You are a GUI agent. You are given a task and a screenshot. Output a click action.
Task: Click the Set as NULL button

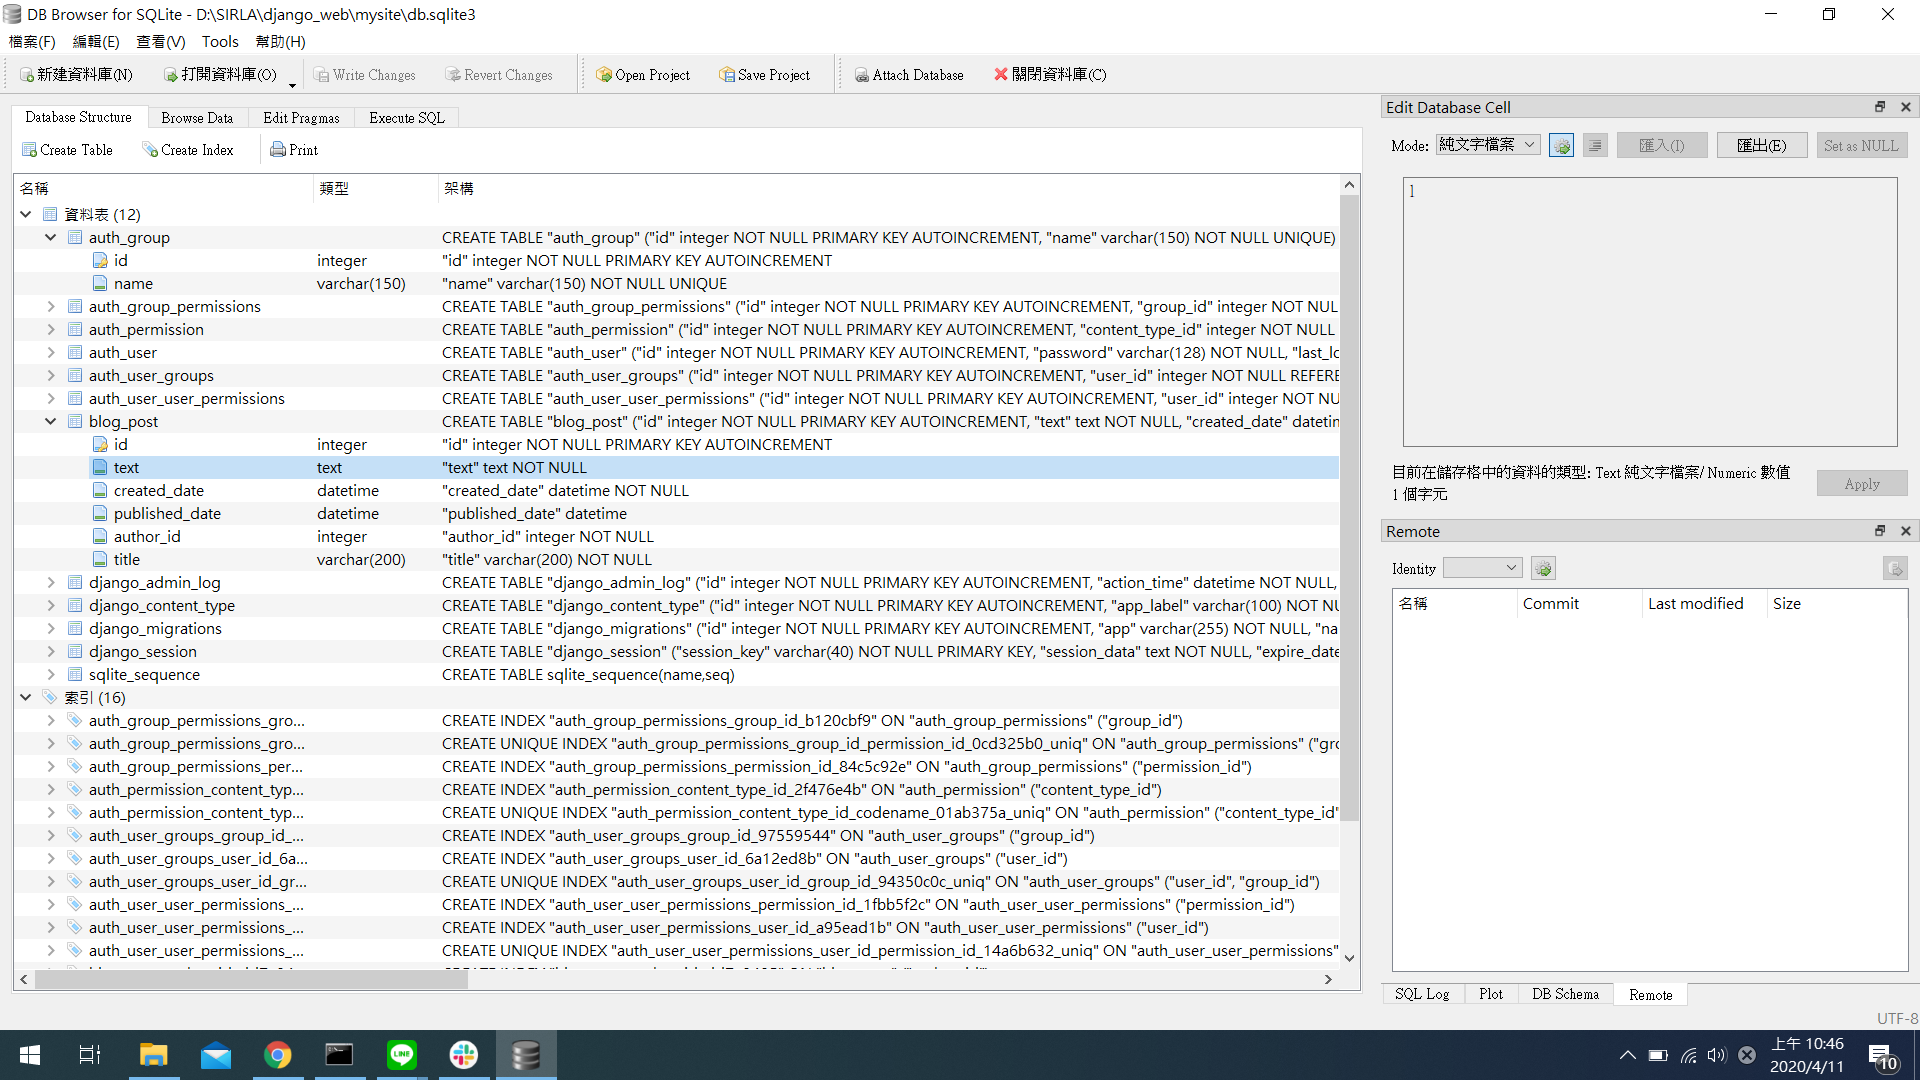point(1860,146)
